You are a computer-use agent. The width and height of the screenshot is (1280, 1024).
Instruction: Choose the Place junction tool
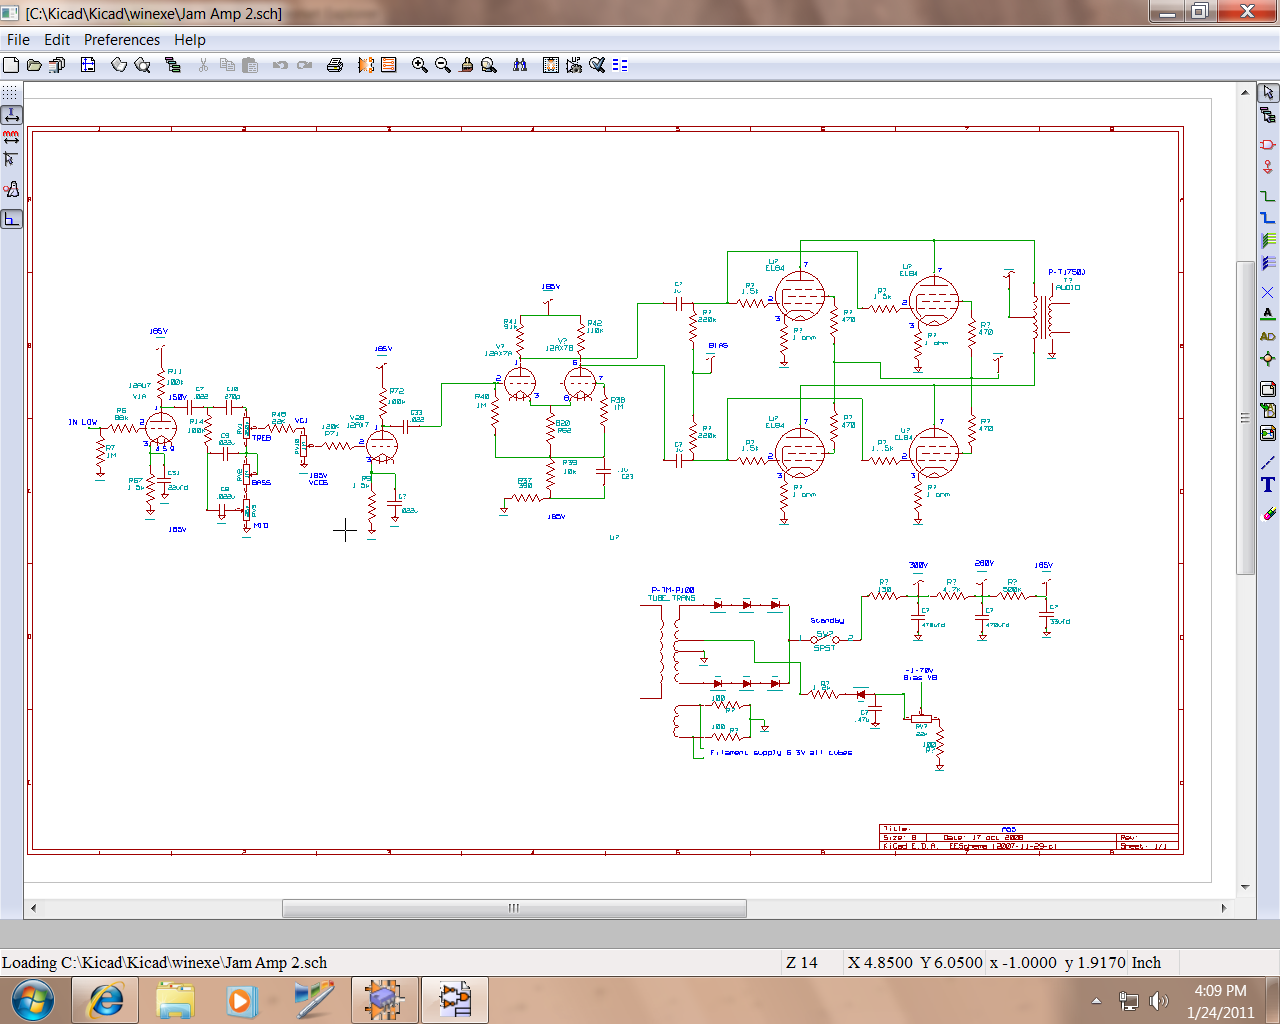[1268, 359]
